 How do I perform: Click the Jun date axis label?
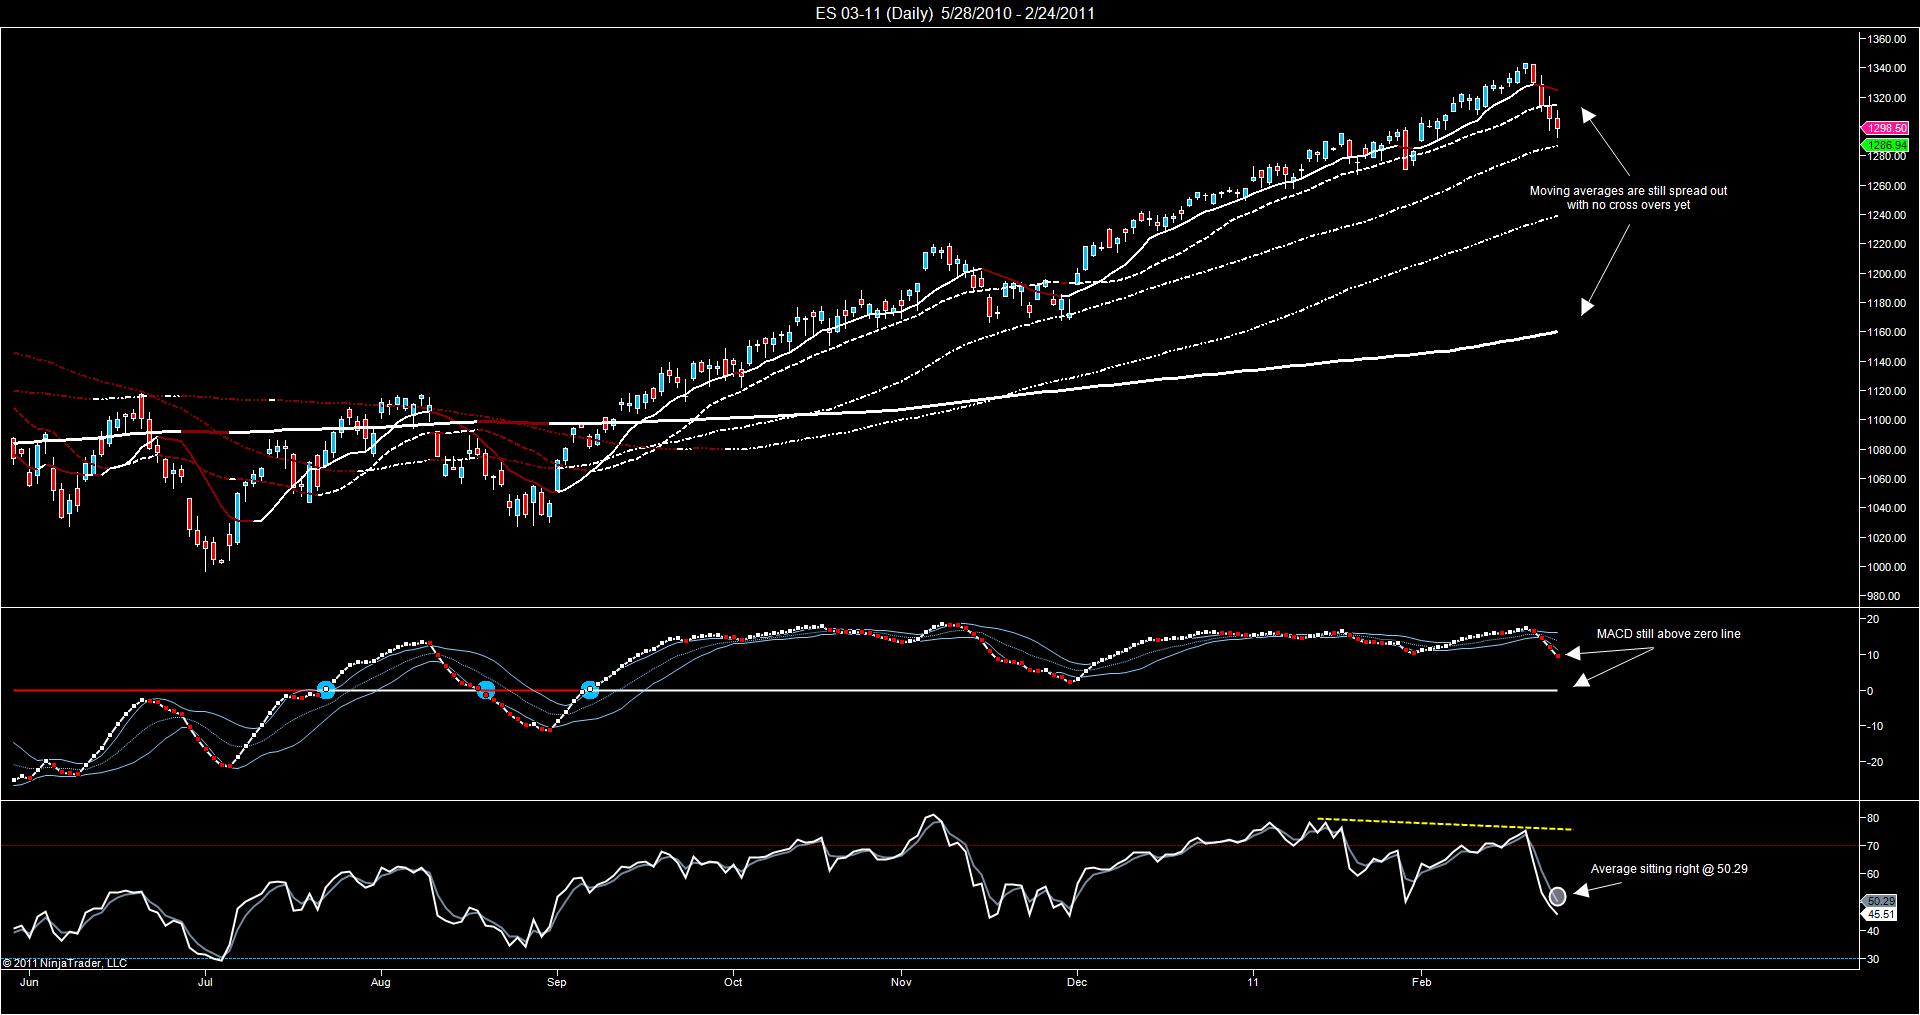click(x=29, y=982)
